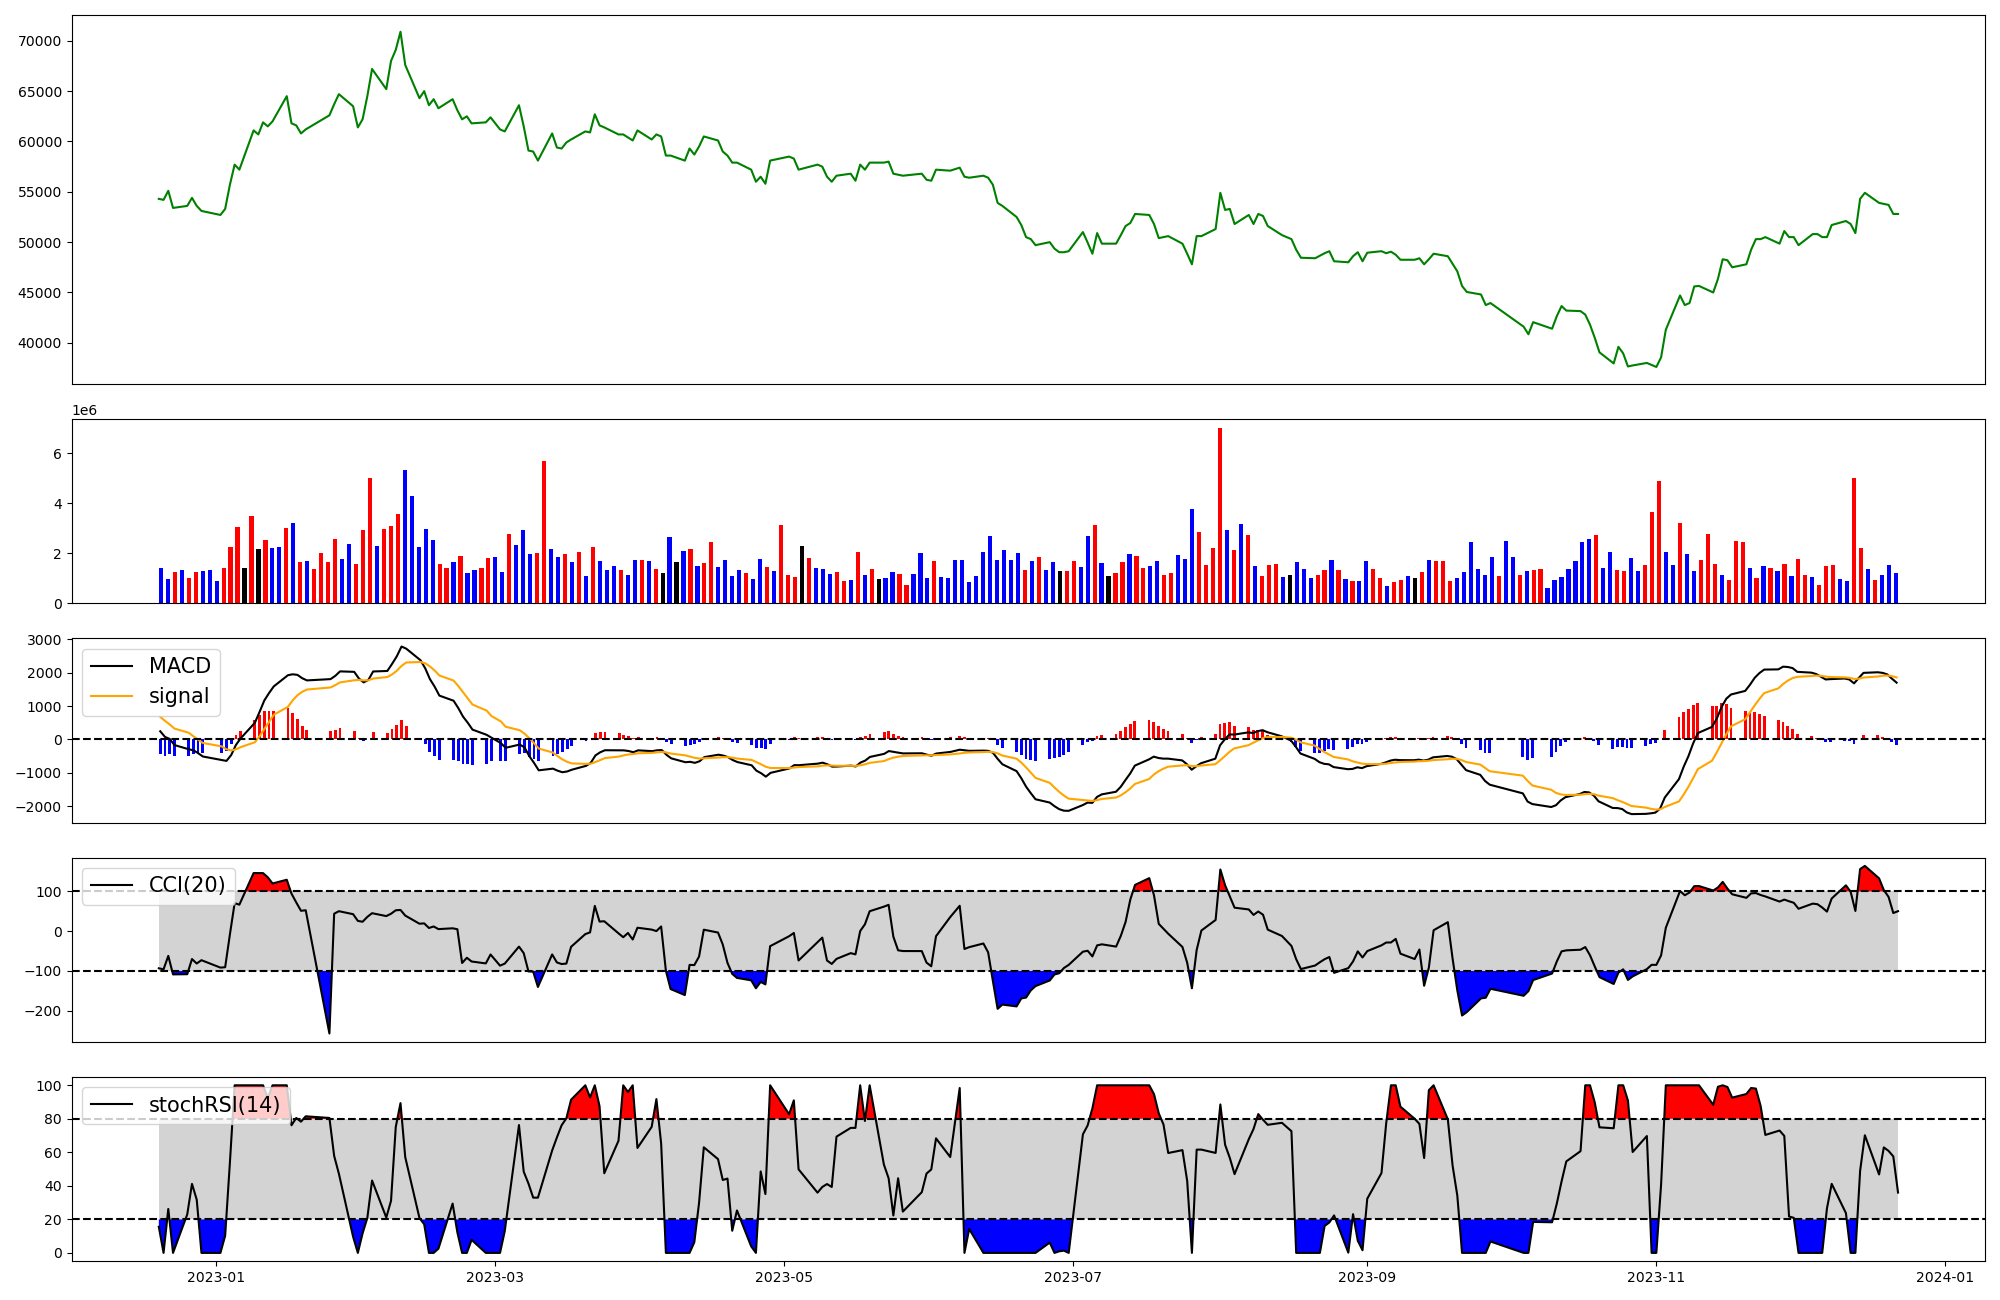Image resolution: width=2000 pixels, height=1300 pixels.
Task: Click the stochRSI(14) legend label
Action: pyautogui.click(x=214, y=1105)
